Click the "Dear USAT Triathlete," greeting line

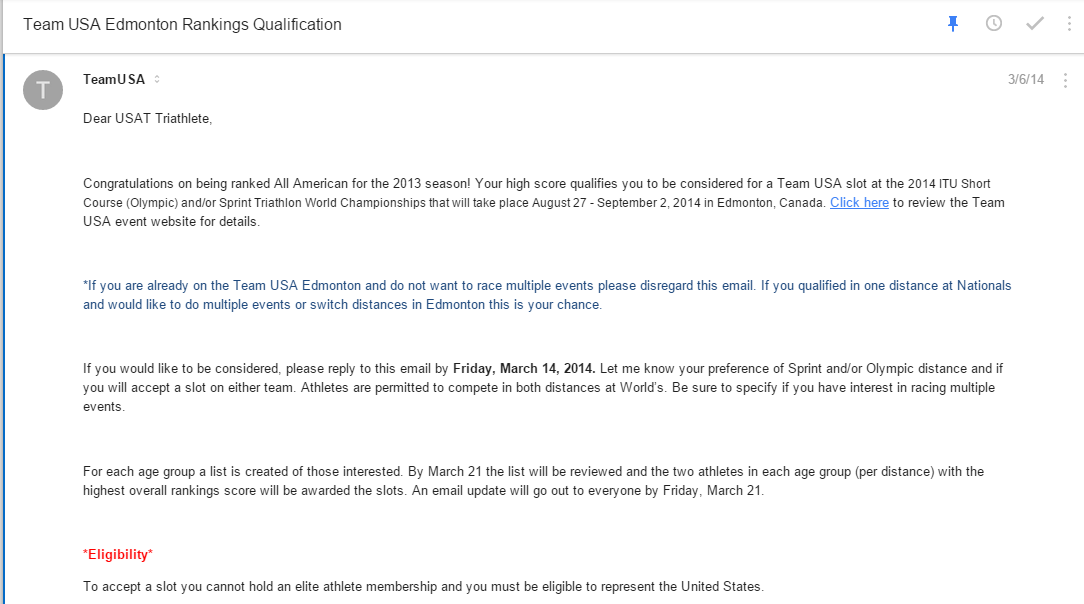coord(148,119)
